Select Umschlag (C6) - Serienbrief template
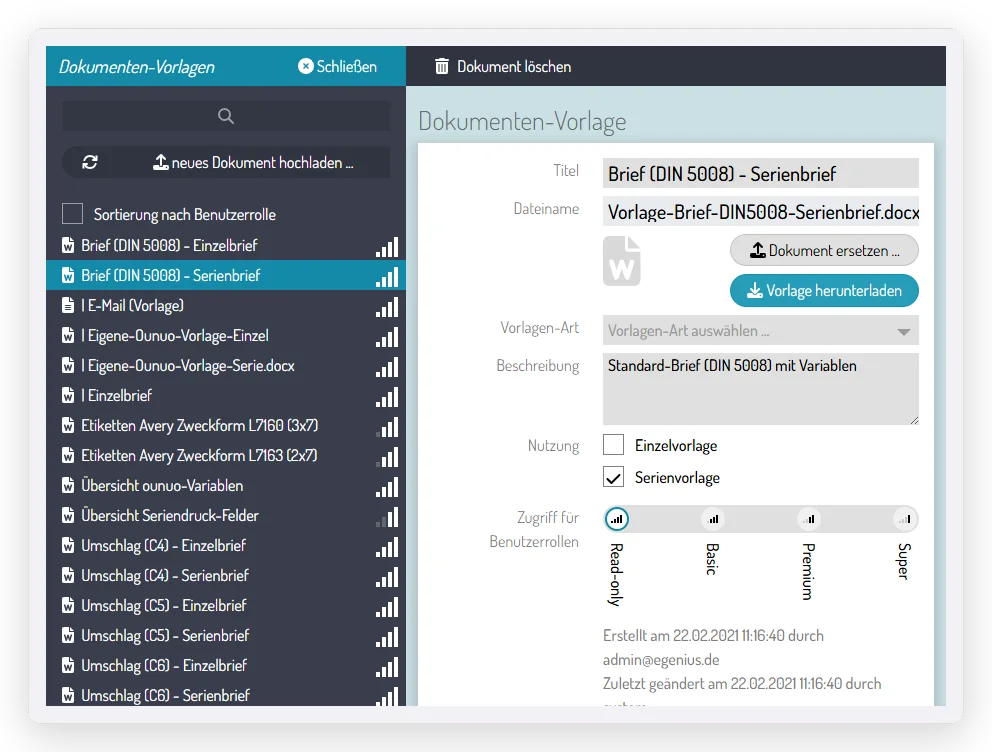Viewport: 992px width, 752px height. [x=226, y=694]
